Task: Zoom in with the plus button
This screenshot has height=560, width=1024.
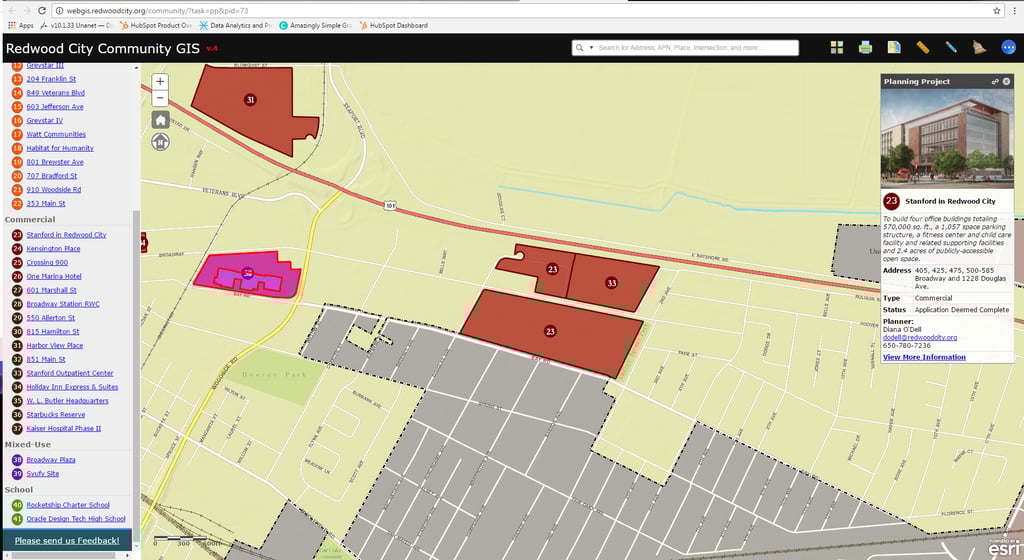Action: click(160, 82)
